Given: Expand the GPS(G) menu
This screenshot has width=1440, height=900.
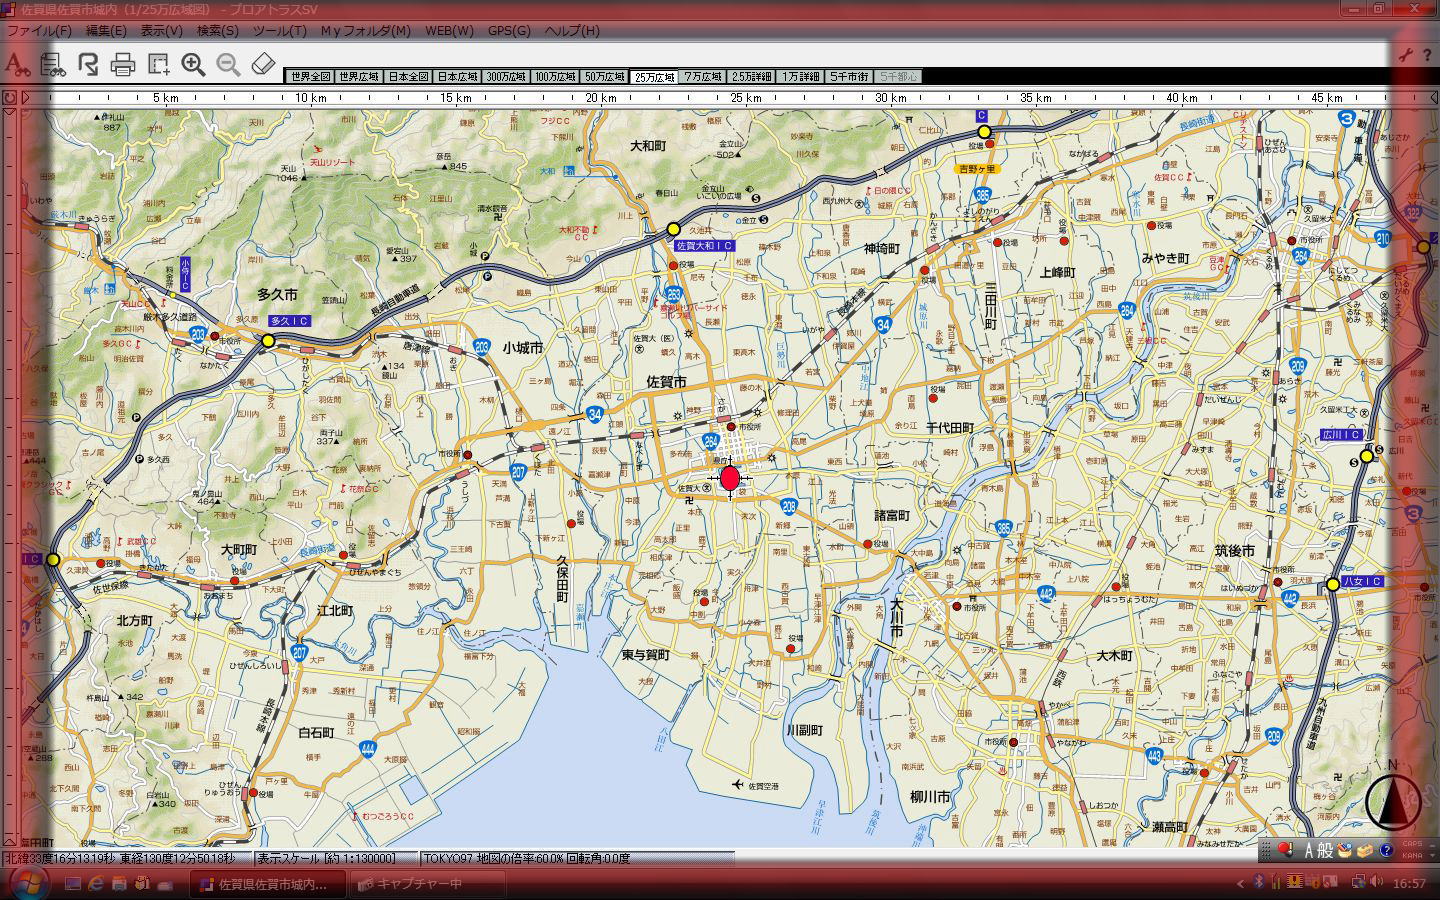Looking at the screenshot, I should point(509,31).
